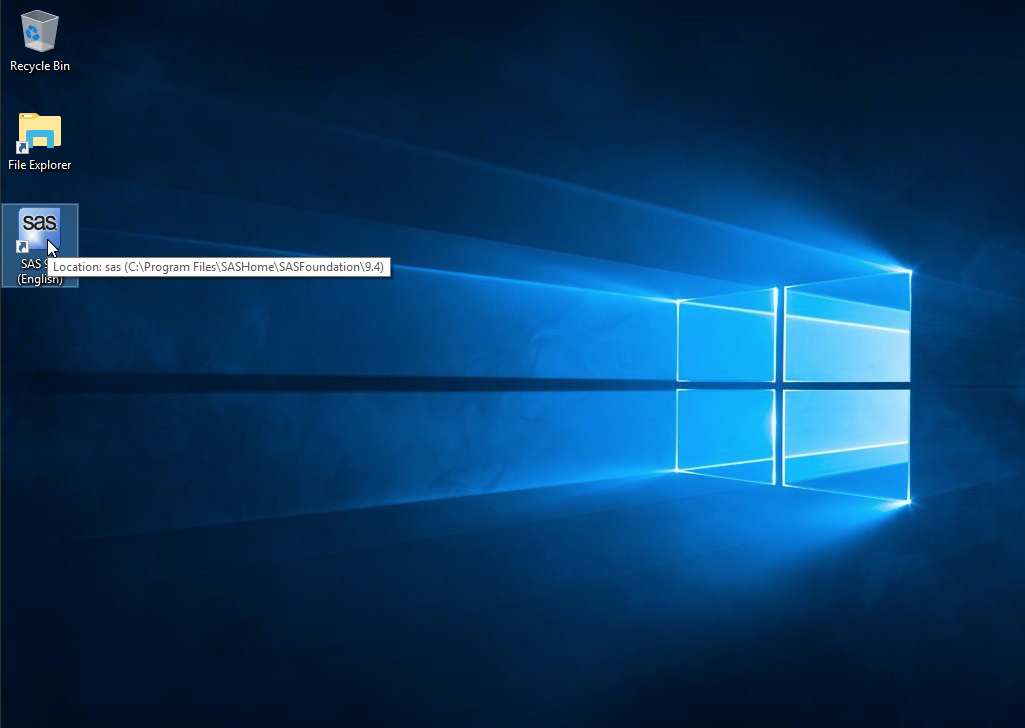Click the lower-left pane of the Windows logo

tap(727, 430)
